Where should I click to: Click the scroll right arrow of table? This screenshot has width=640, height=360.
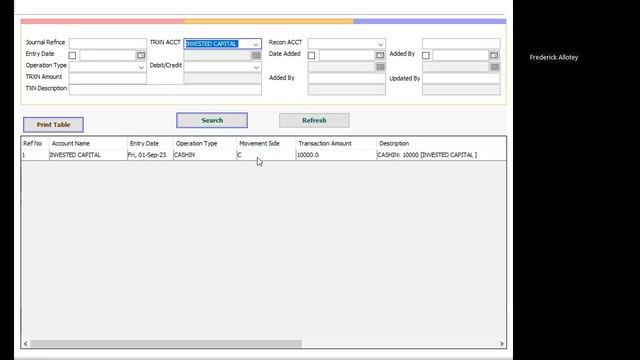pos(502,344)
